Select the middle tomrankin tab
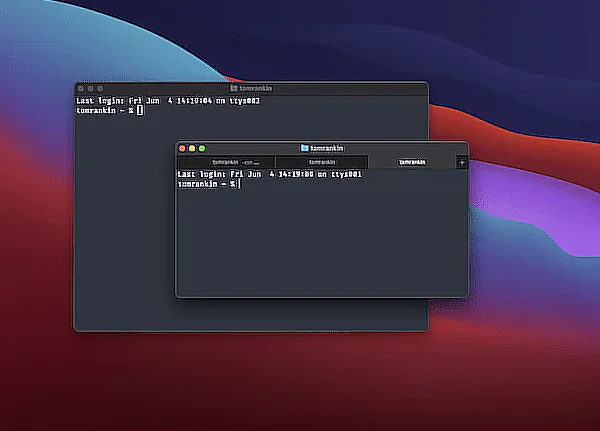 click(x=322, y=162)
